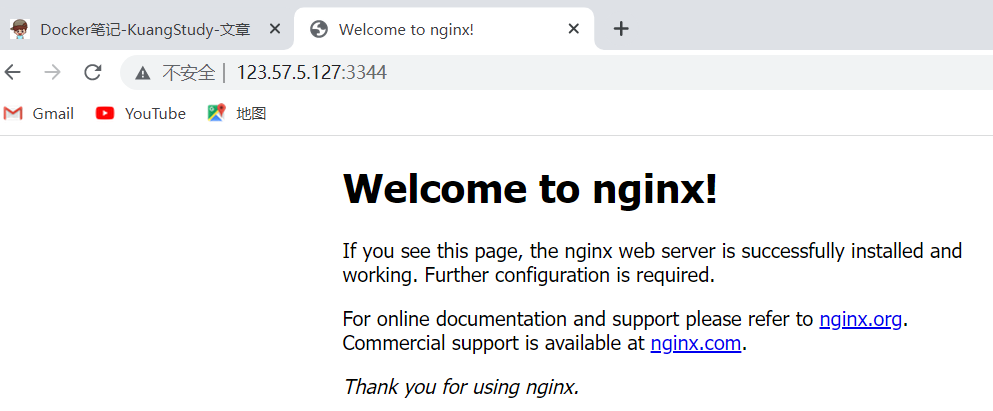
Task: Open the Gmail bookmark
Action: [39, 113]
